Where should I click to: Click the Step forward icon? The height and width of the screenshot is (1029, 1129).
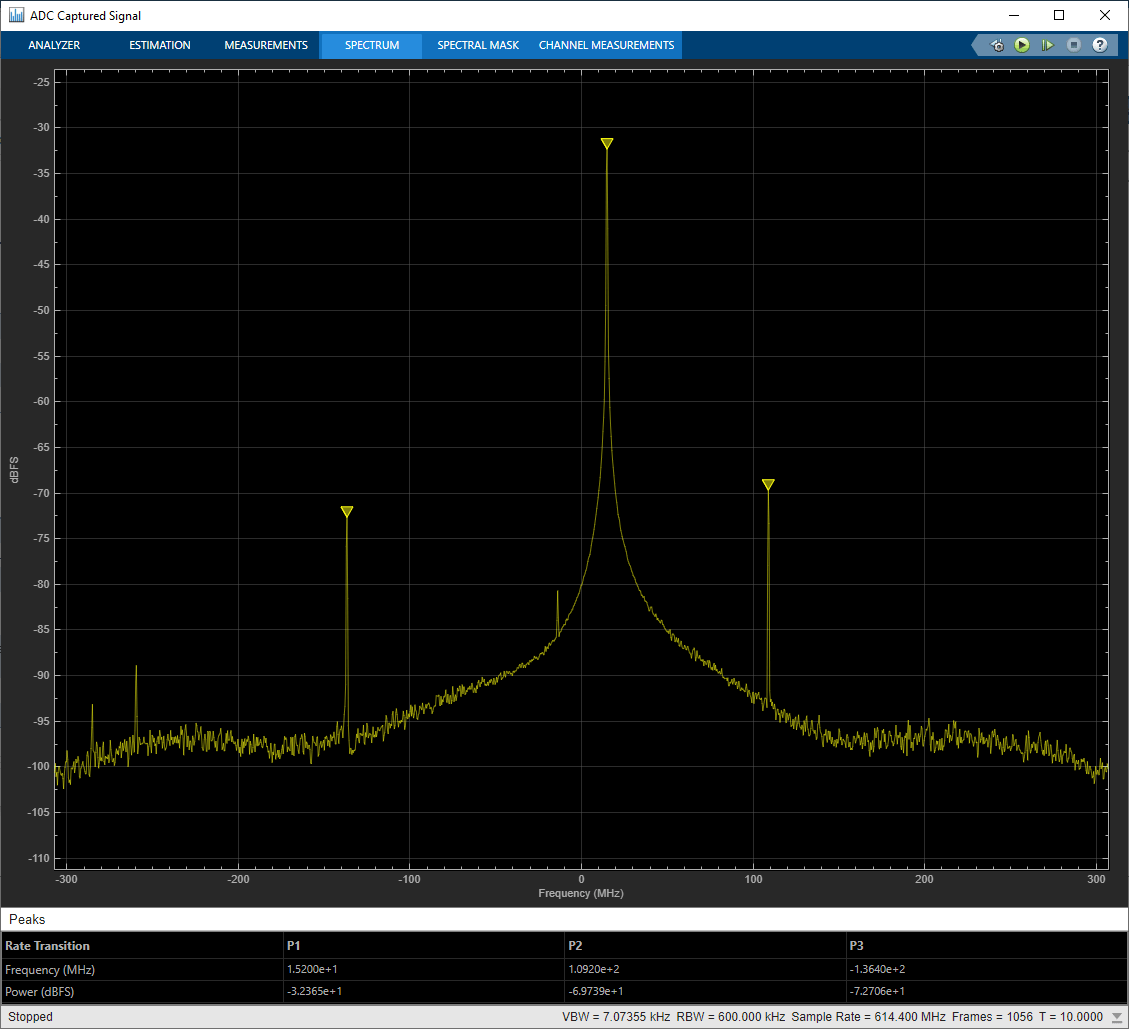[x=1047, y=45]
